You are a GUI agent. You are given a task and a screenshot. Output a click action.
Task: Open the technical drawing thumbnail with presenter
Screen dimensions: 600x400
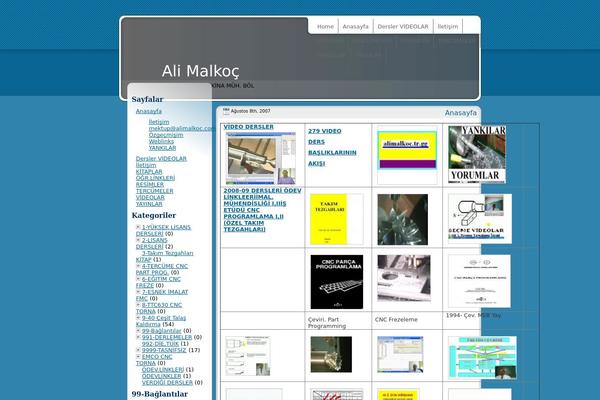[248, 356]
